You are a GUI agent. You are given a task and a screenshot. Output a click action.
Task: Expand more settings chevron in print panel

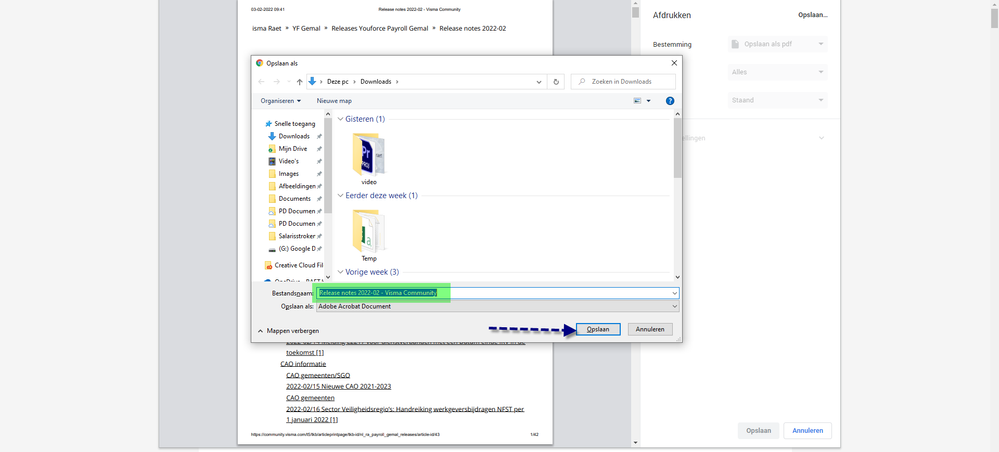822,138
